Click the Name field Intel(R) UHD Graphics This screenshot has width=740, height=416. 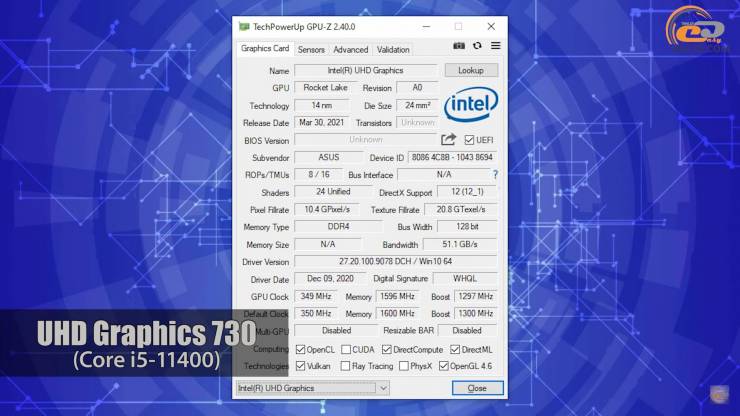(x=366, y=70)
